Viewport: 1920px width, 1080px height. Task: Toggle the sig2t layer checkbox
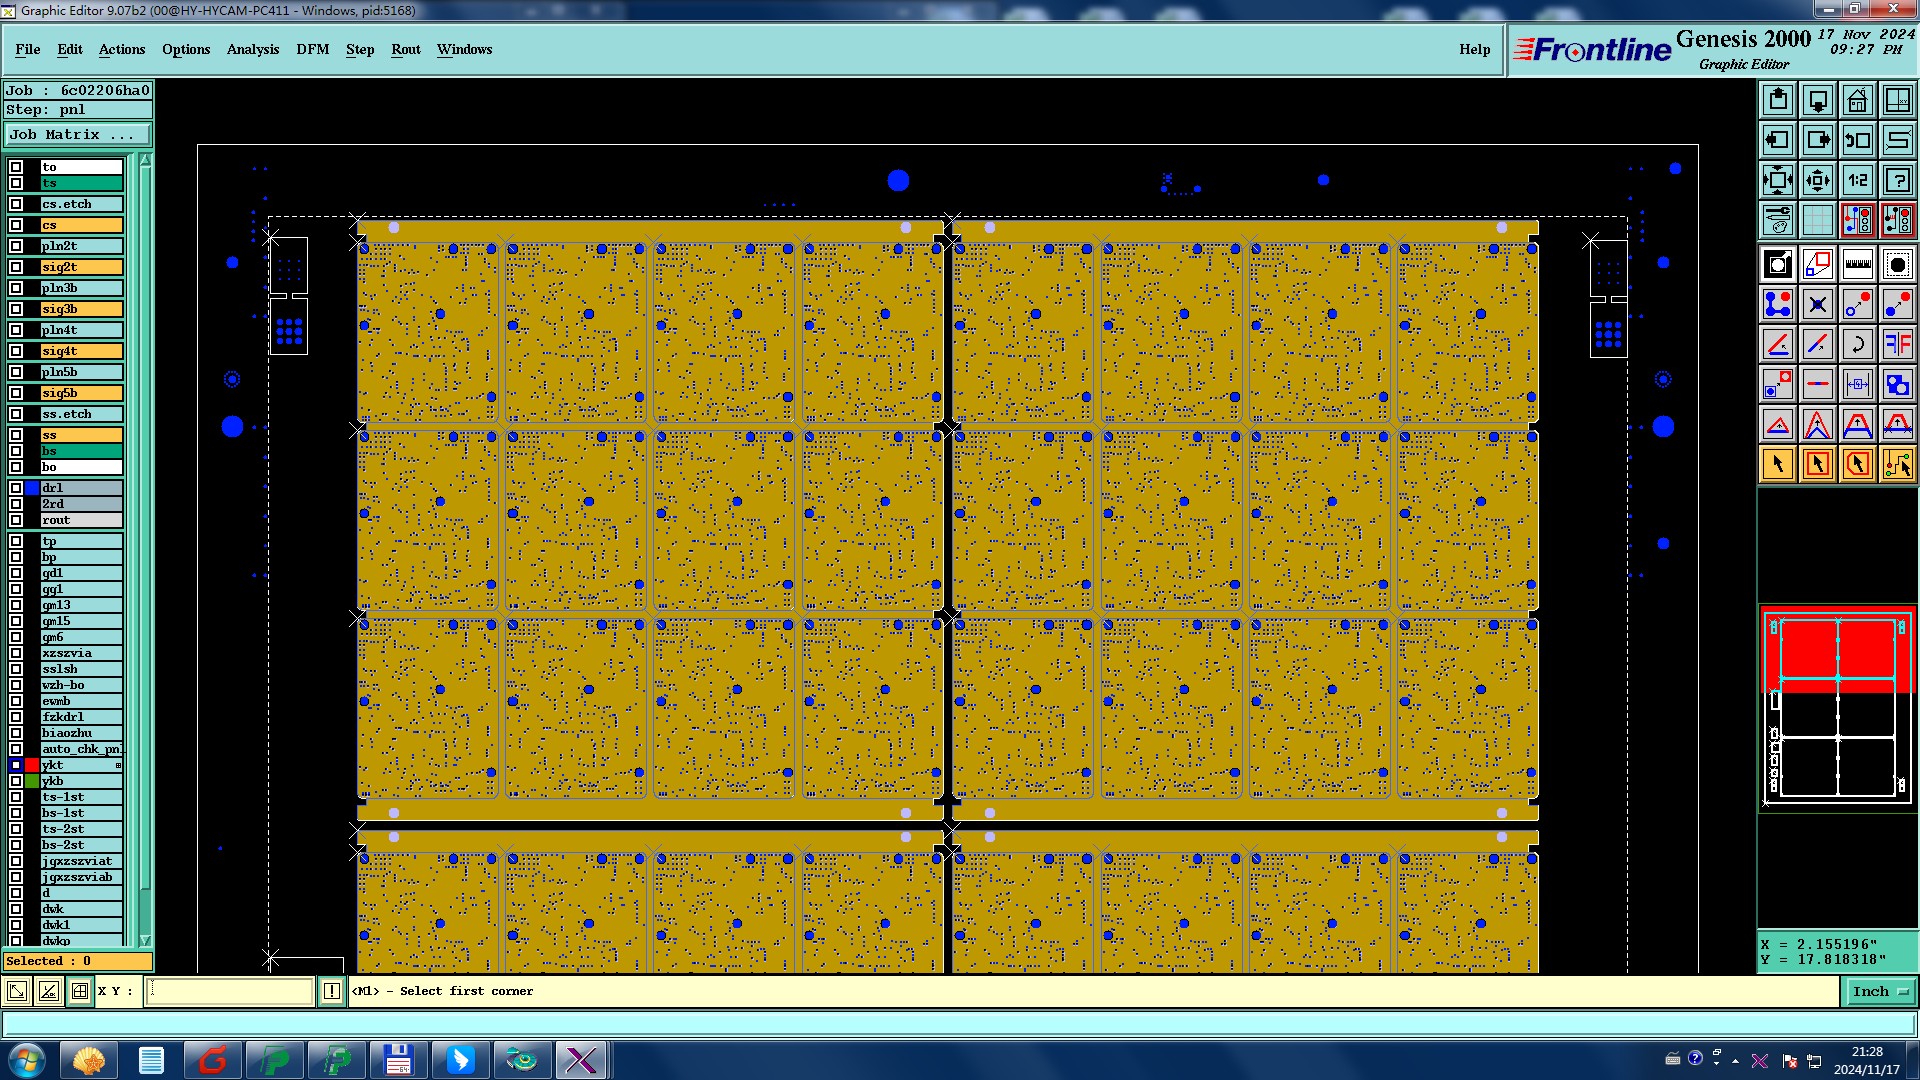pos(16,267)
